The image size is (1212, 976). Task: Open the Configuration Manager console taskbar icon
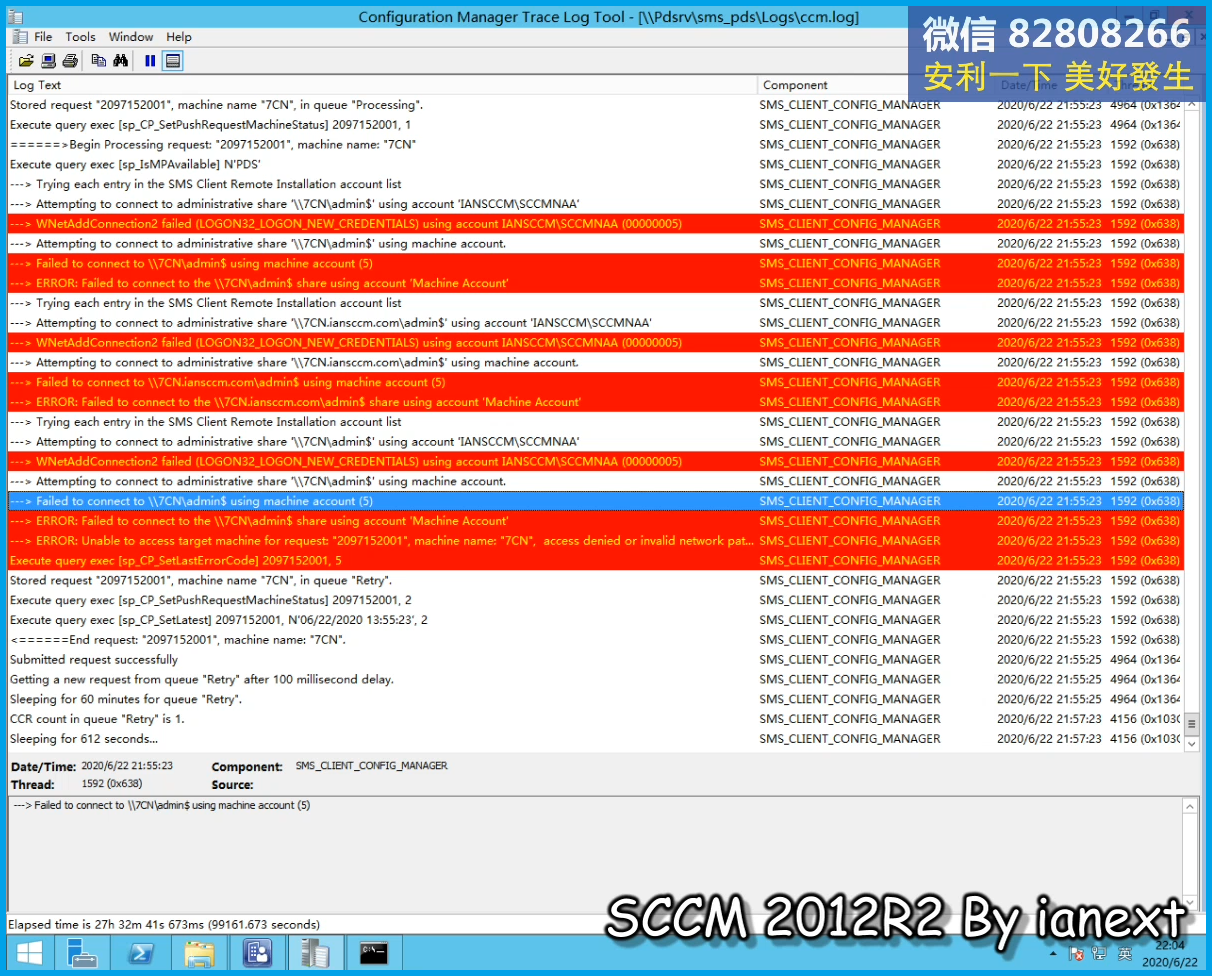257,954
